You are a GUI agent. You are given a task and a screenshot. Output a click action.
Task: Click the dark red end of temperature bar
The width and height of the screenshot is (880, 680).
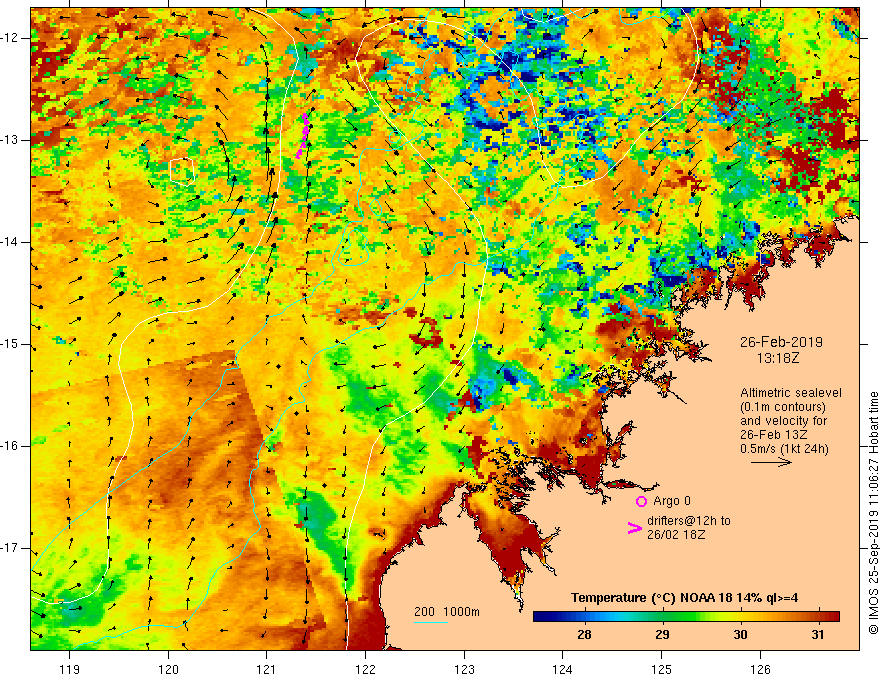coord(833,616)
